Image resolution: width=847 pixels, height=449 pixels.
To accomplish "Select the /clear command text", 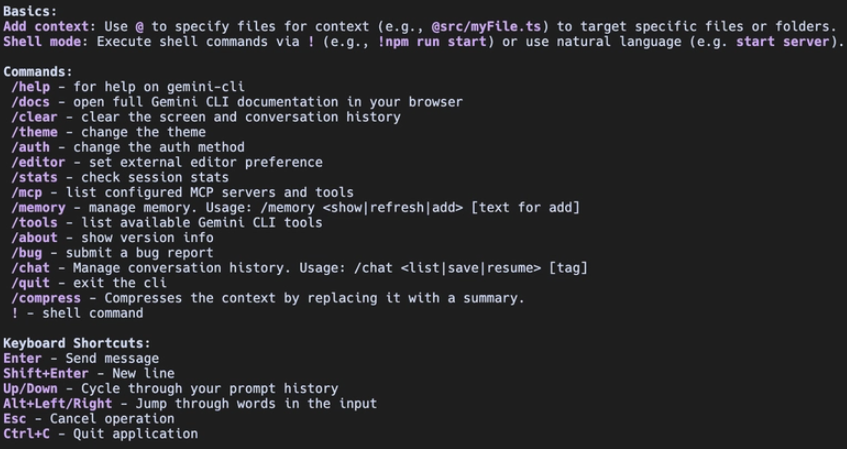I will click(35, 117).
